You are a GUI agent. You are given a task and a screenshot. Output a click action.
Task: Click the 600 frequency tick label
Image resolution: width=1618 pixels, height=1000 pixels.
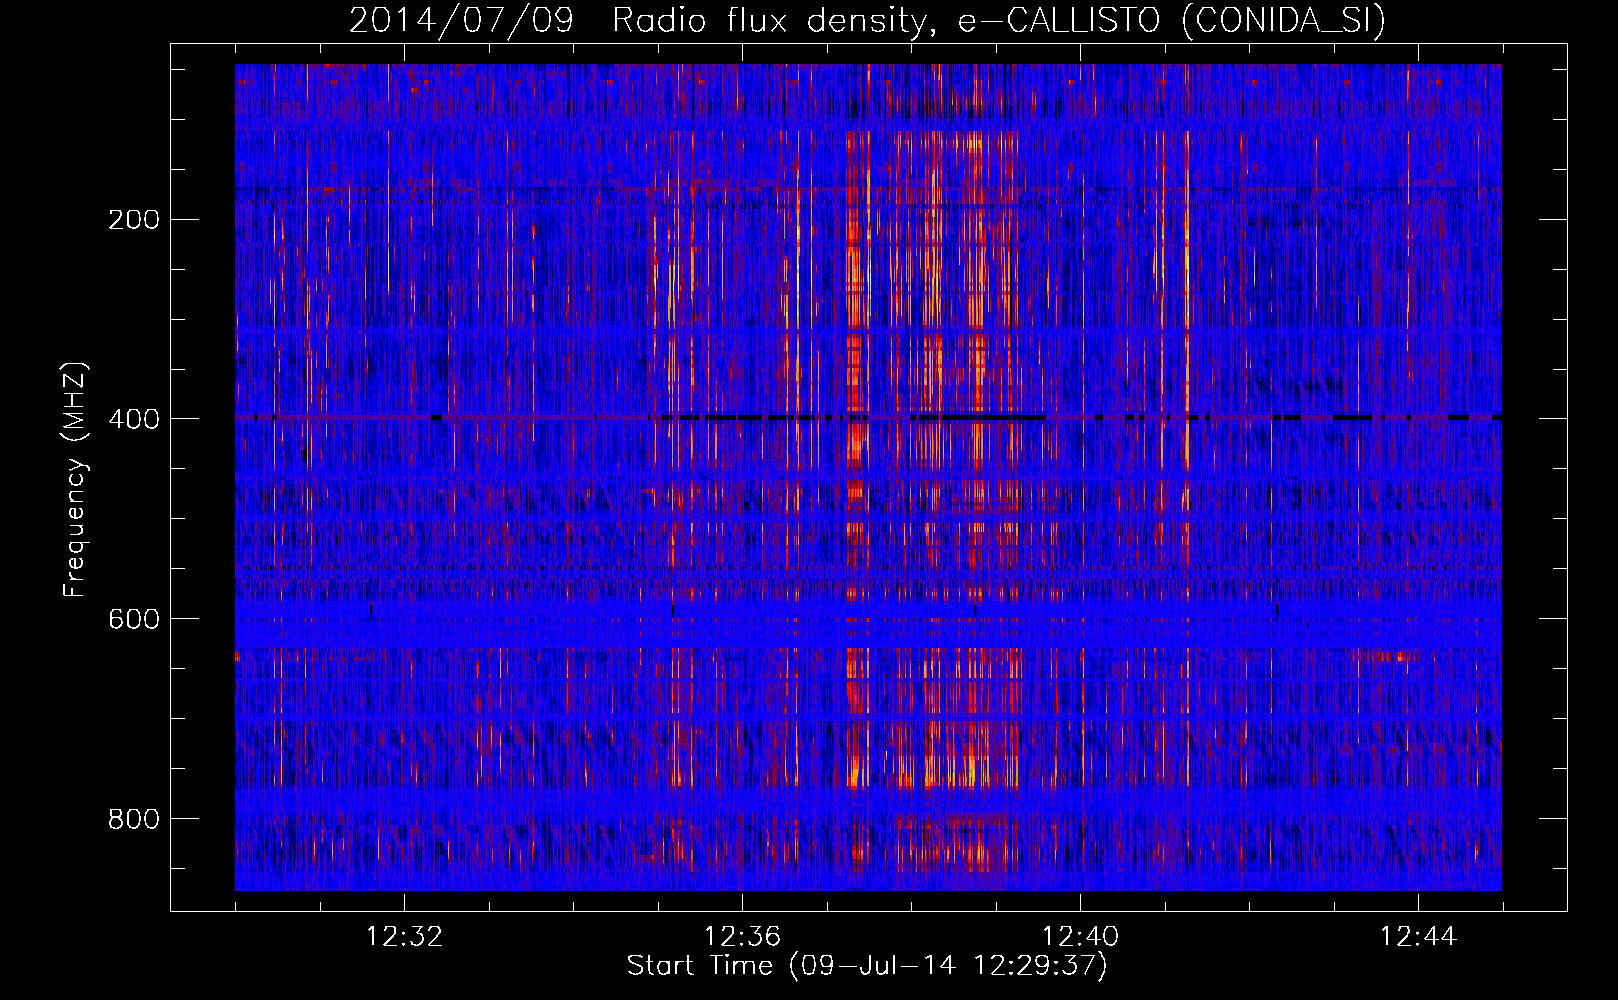click(134, 619)
